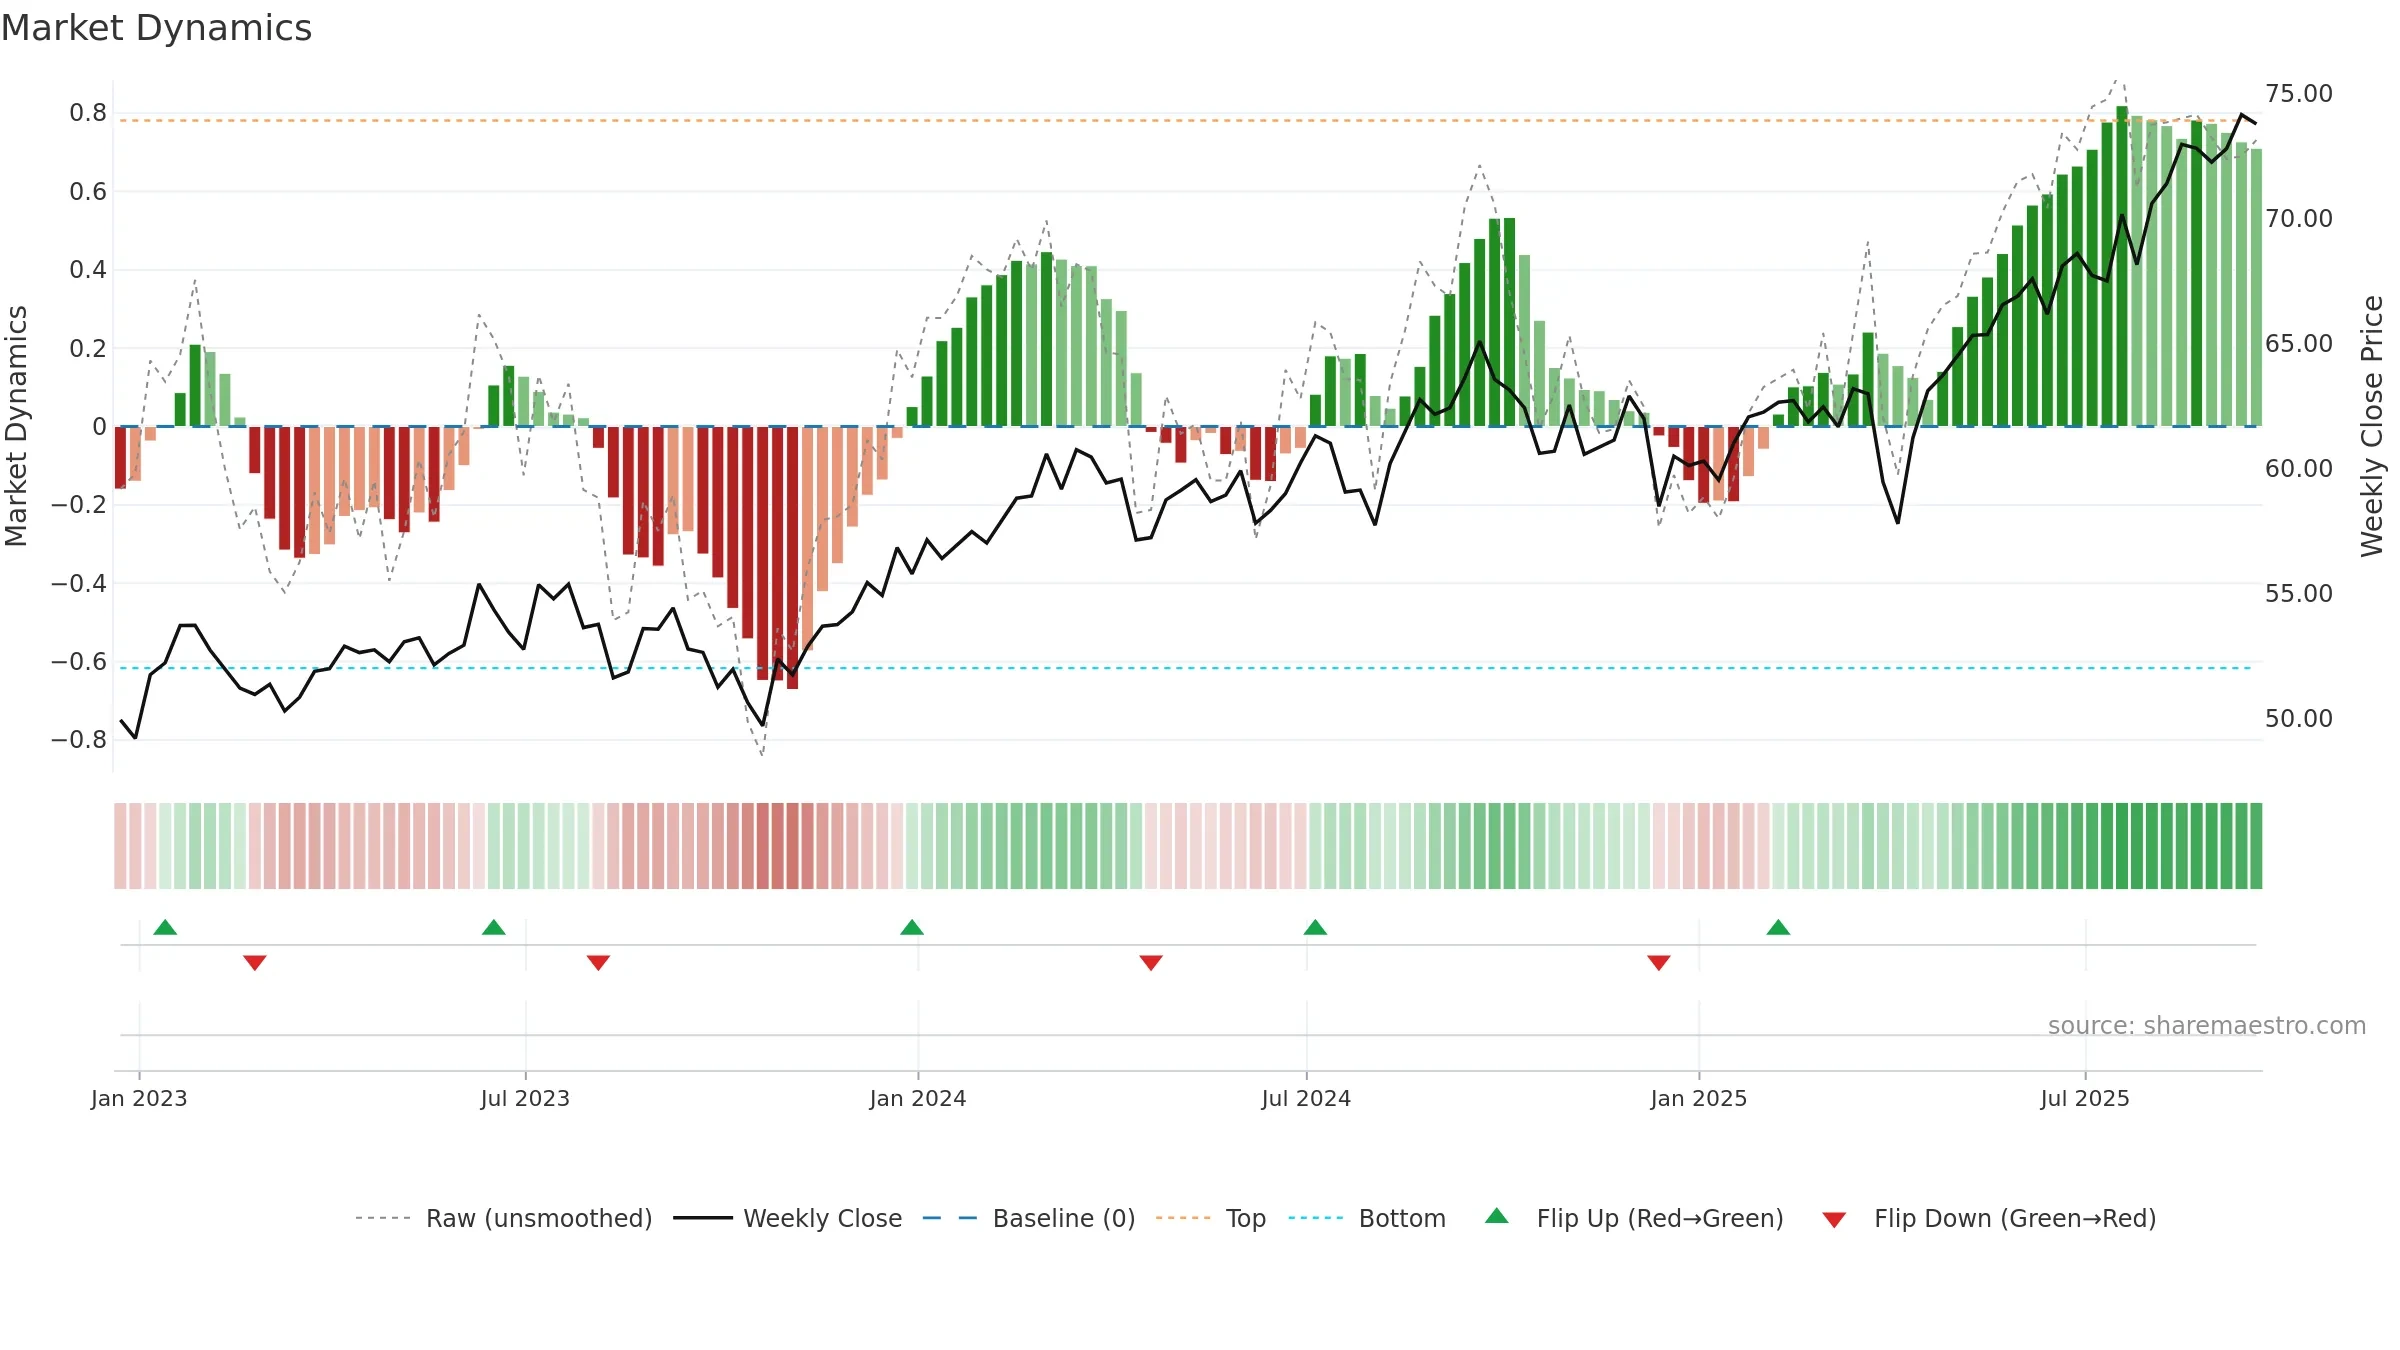Screen dimensions: 2400x1350
Task: Click the 0.8 left axis tick label
Action: [88, 113]
